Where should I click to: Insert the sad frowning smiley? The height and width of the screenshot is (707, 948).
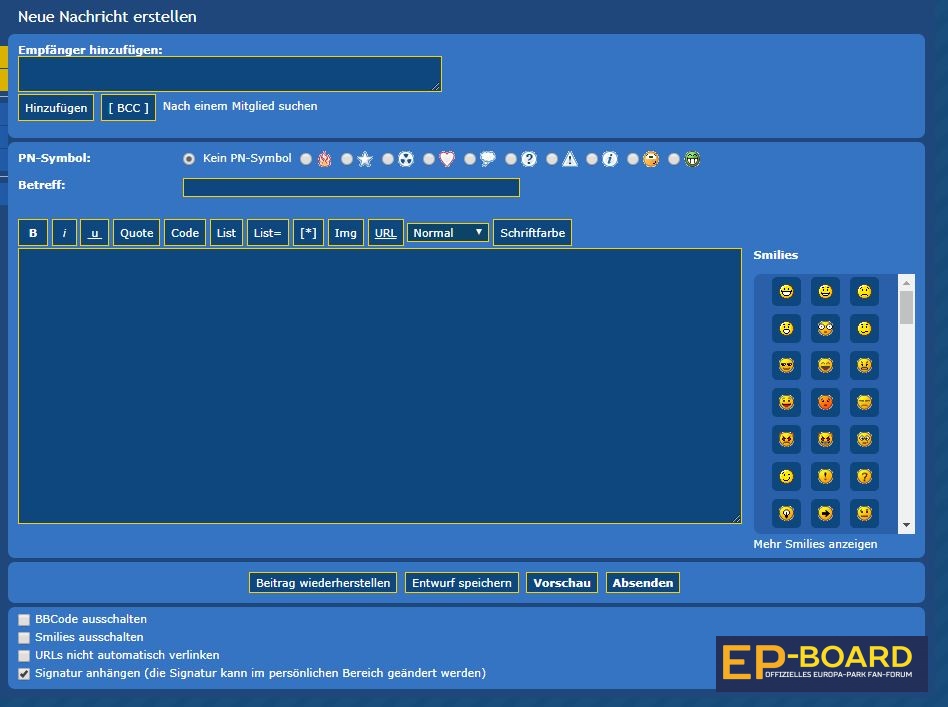coord(864,292)
